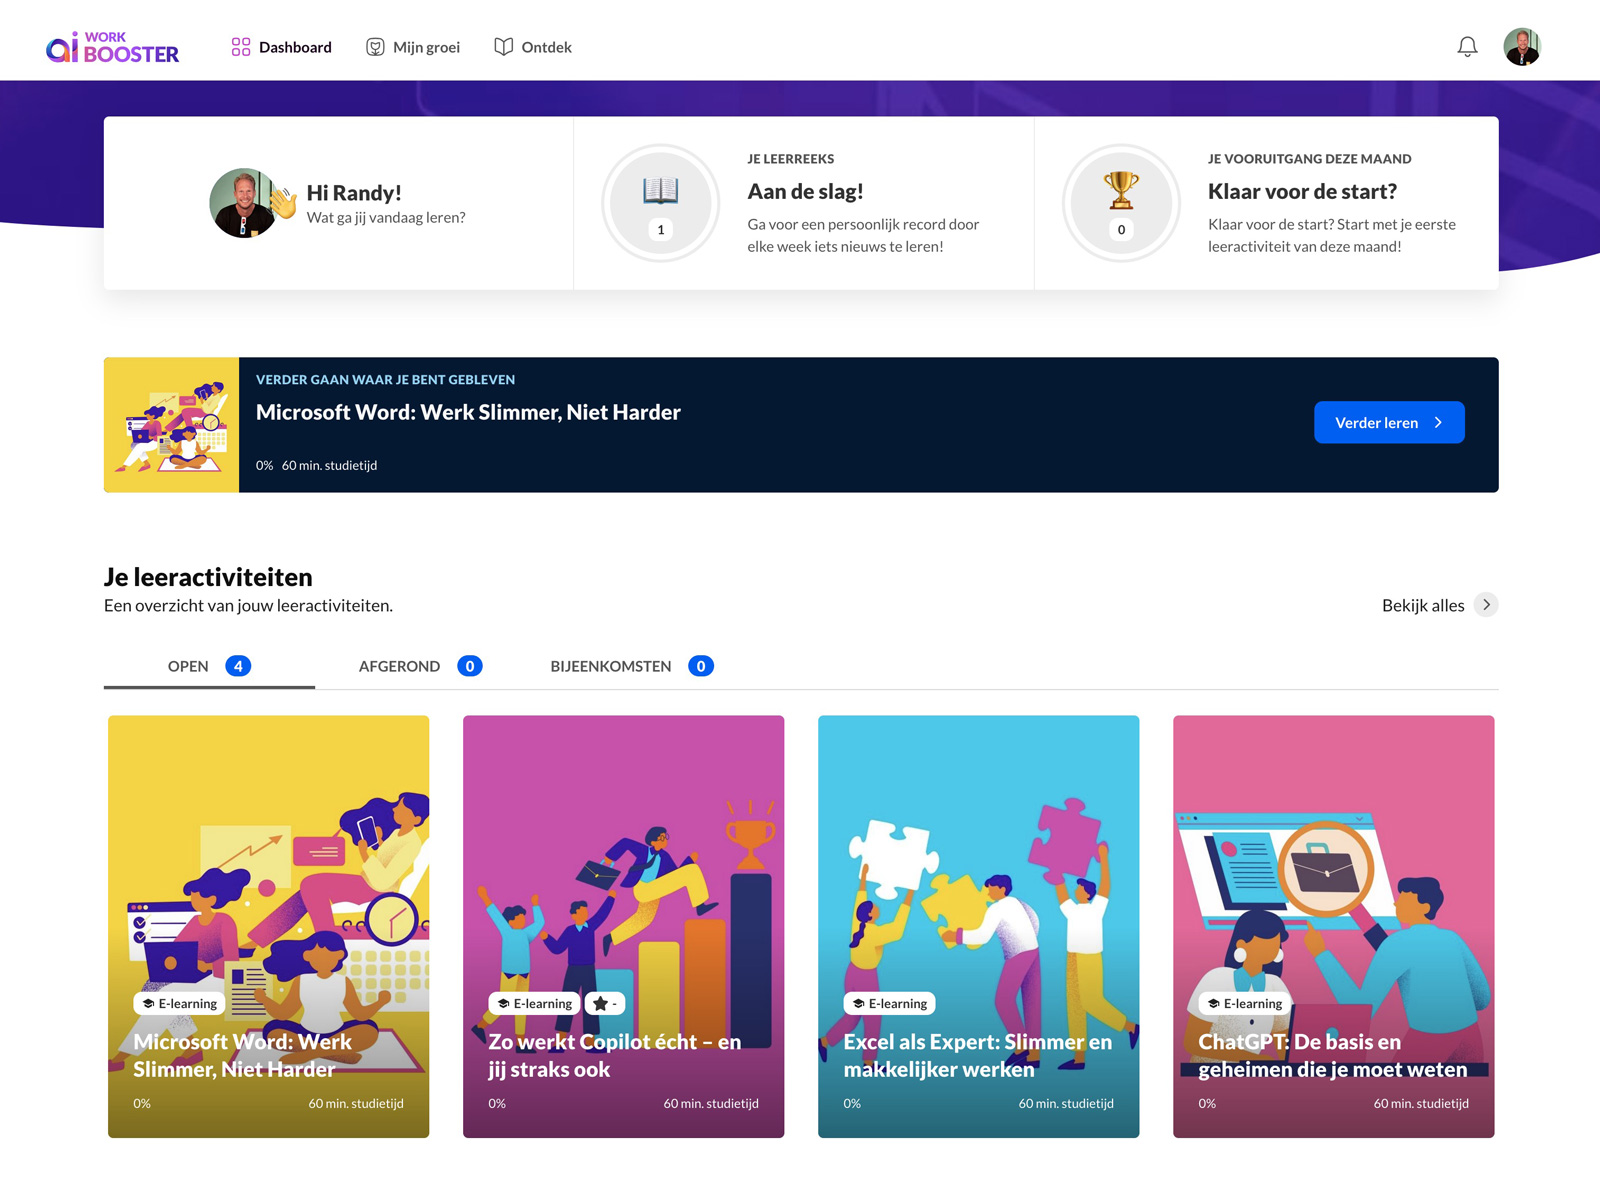Click the Hi Randy! greeting text

354,192
